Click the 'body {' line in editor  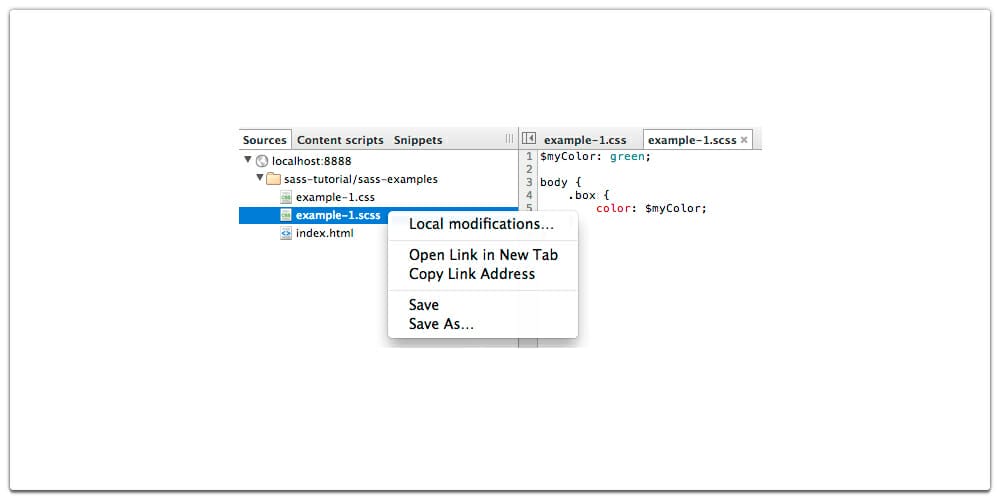(561, 182)
